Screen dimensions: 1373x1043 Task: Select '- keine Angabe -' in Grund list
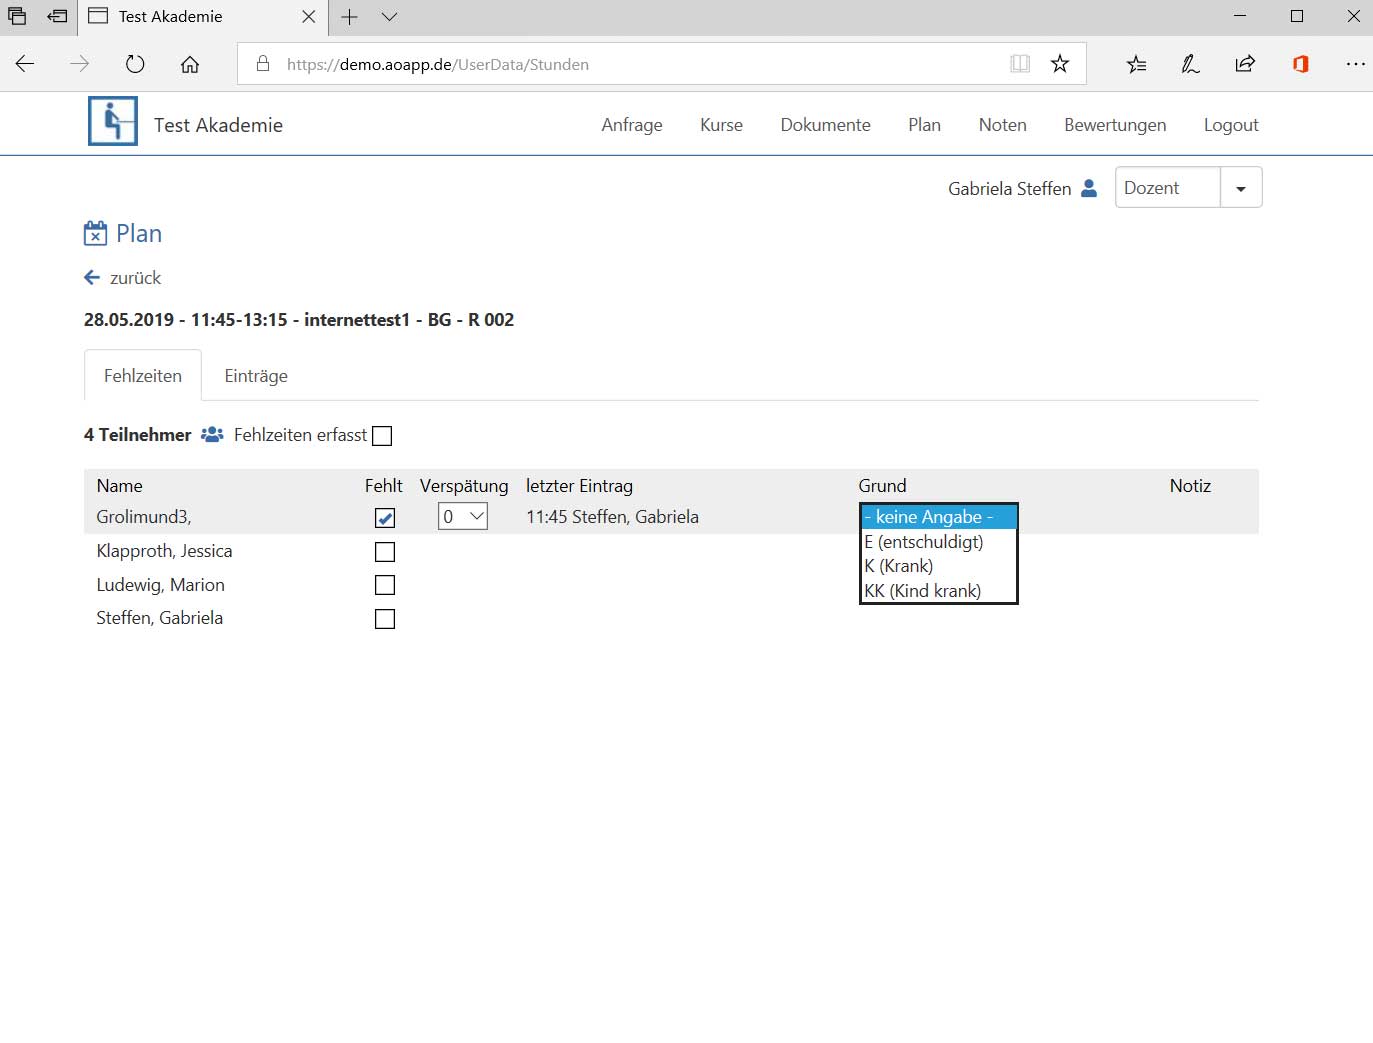pos(939,517)
